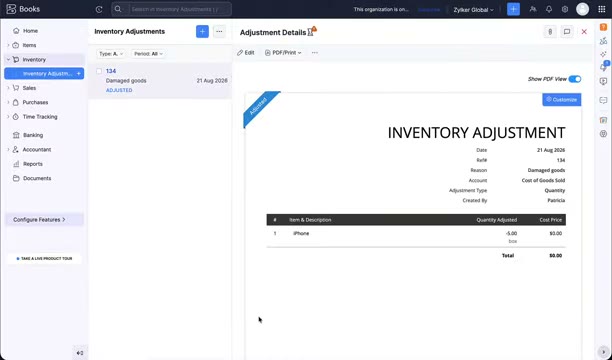Select Inventory Adjustments sidebar item
This screenshot has width=612, height=360.
point(44,73)
